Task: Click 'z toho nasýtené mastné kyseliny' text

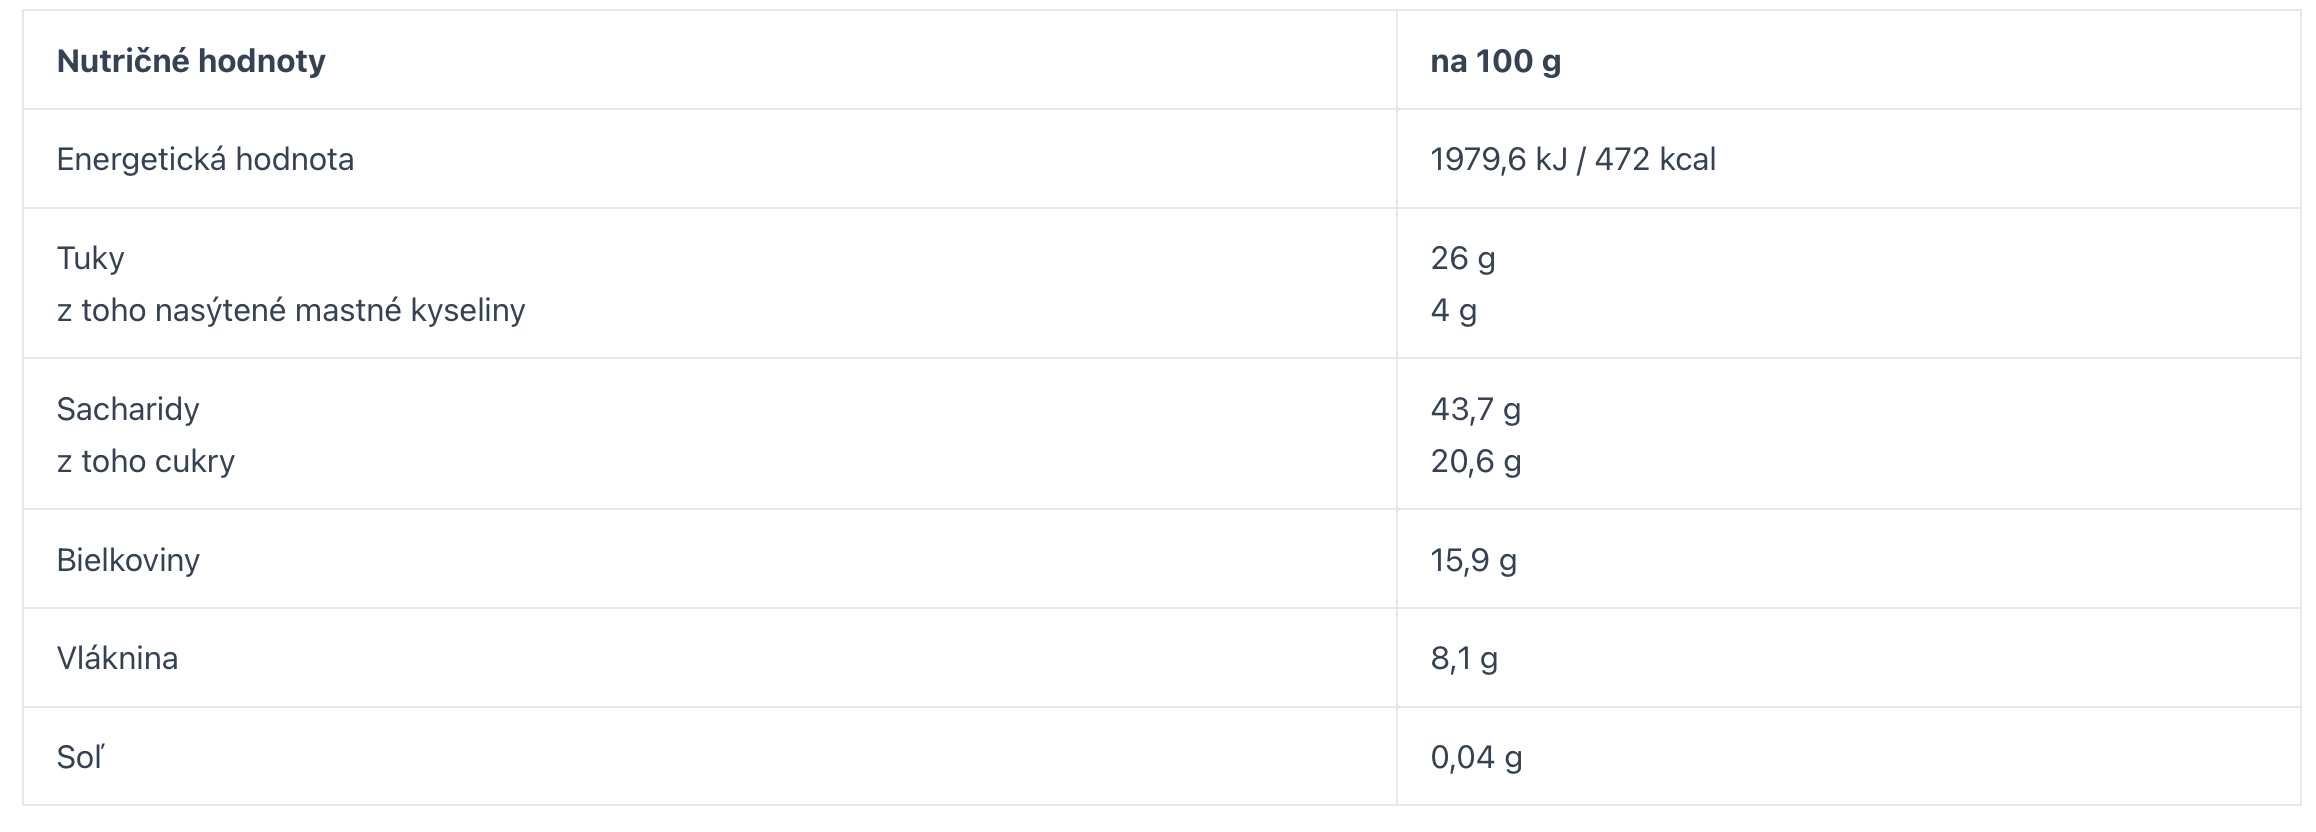Action: [291, 310]
